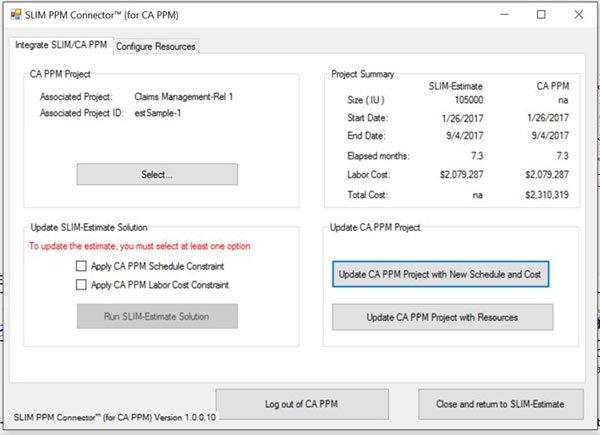Click the CA PPM Total Cost $2,310,319
The image size is (600, 435).
coord(547,195)
